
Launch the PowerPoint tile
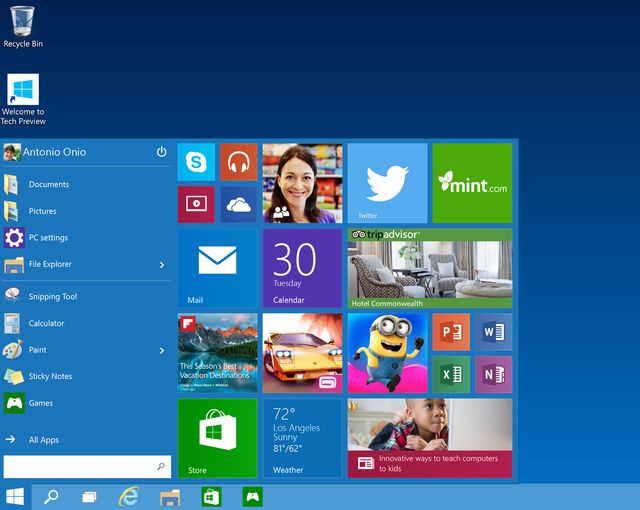pyautogui.click(x=450, y=331)
